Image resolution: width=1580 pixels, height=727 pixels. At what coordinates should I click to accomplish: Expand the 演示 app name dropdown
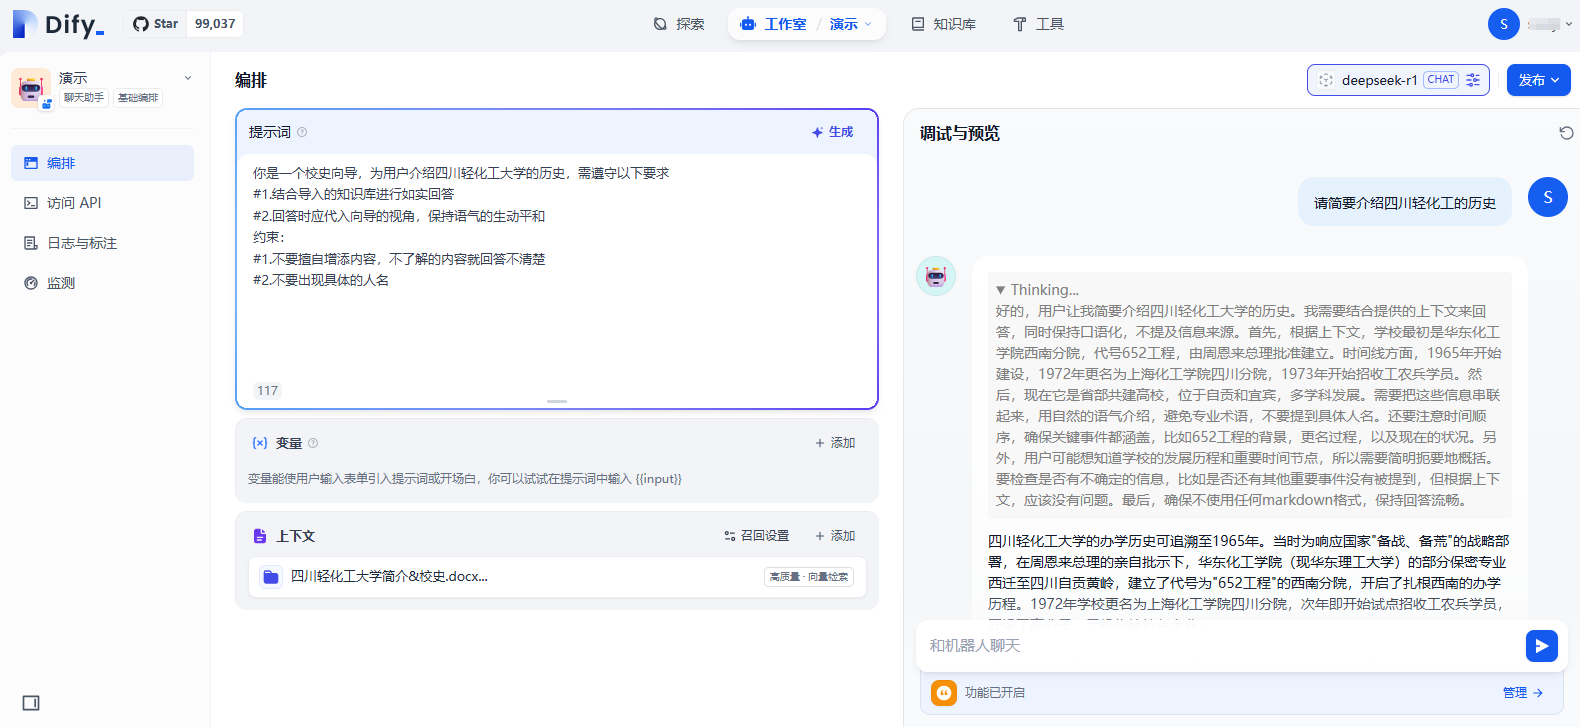point(187,78)
